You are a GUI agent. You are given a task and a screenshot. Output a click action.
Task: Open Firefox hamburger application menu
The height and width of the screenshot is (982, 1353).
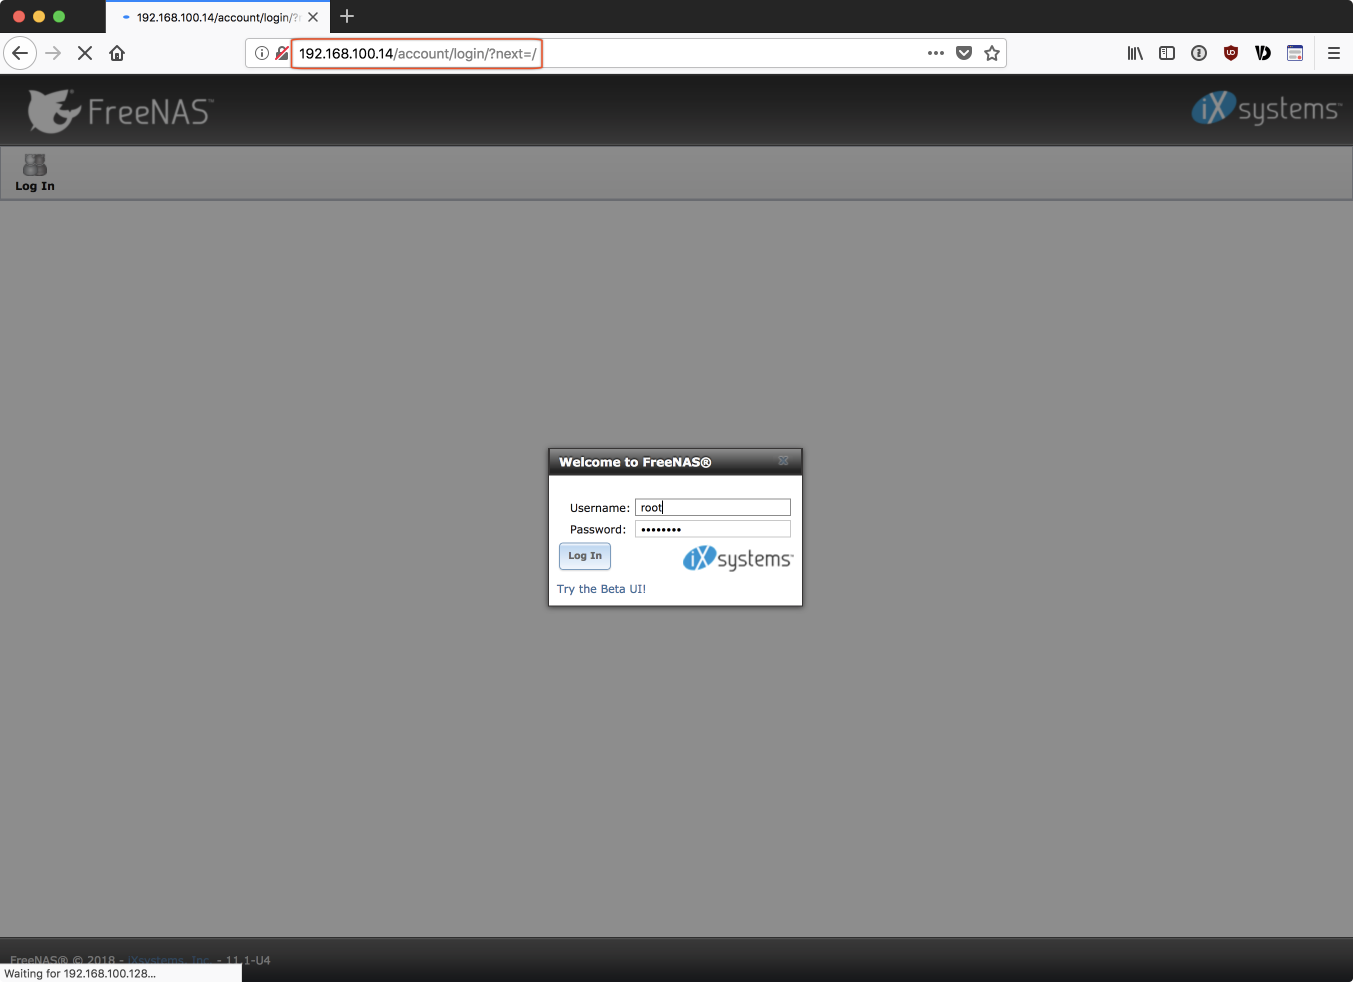click(x=1333, y=53)
